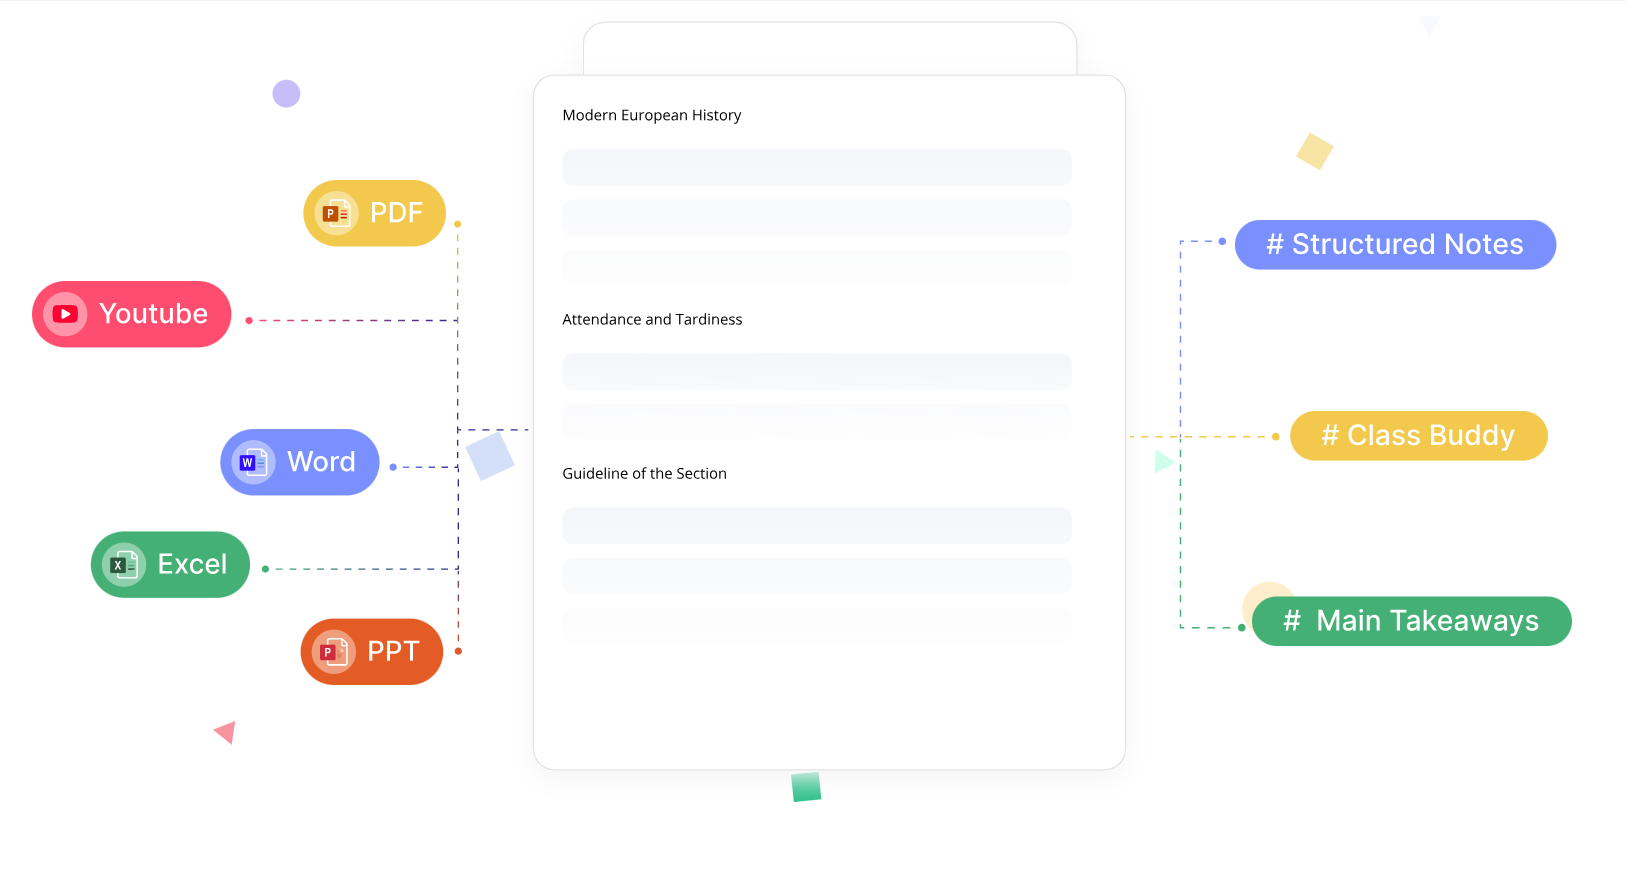This screenshot has height=887, width=1626.
Task: Open the Main Takeaways tag
Action: tap(1412, 621)
